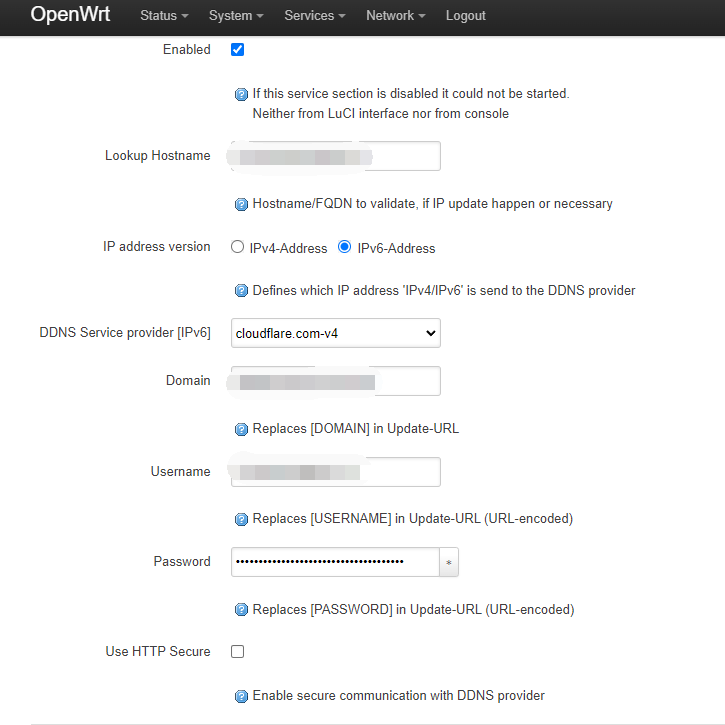Click the Logout link

coord(466,16)
